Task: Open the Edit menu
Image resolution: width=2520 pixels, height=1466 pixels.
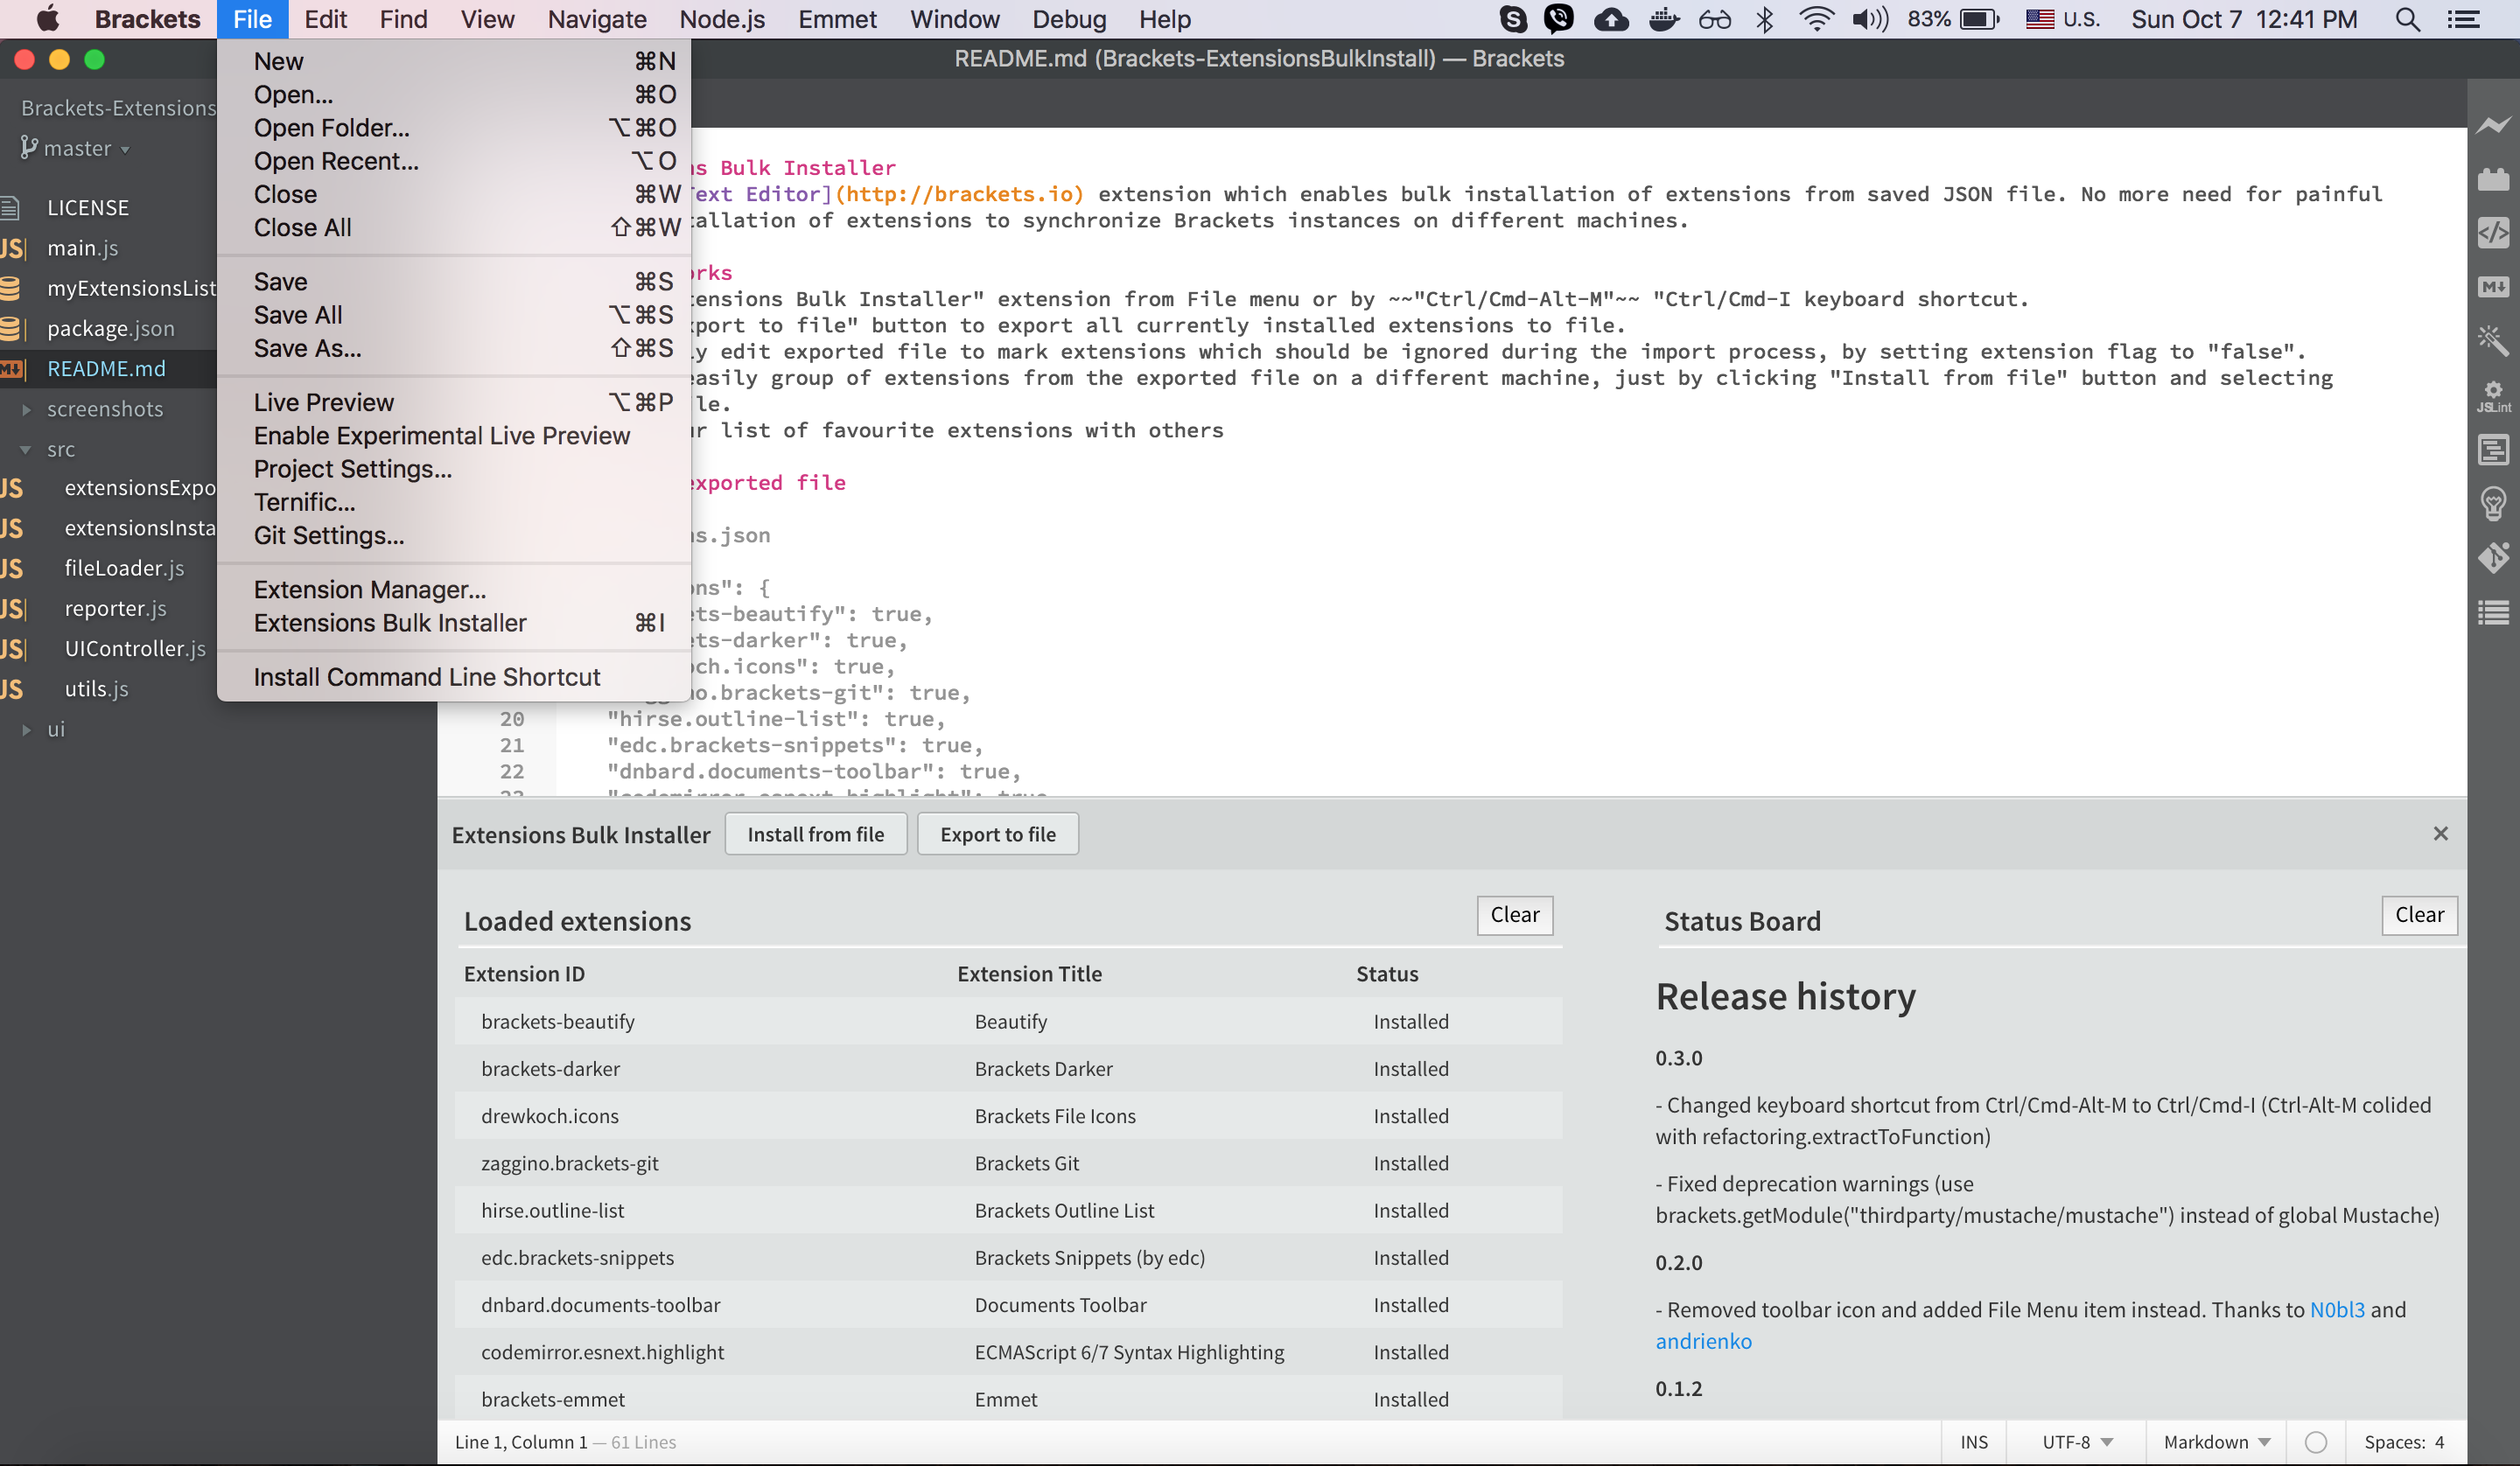Action: click(x=326, y=19)
